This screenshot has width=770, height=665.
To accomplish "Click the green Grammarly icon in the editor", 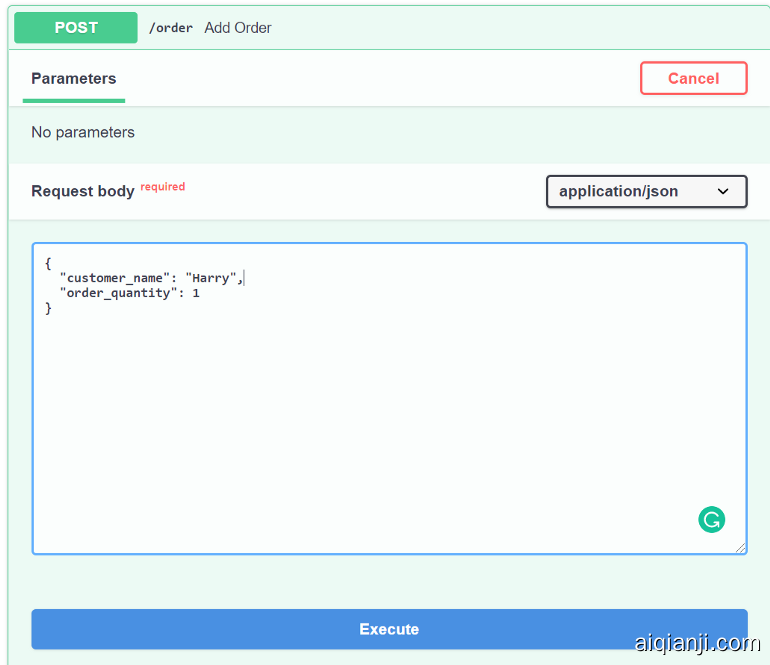I will [x=711, y=519].
